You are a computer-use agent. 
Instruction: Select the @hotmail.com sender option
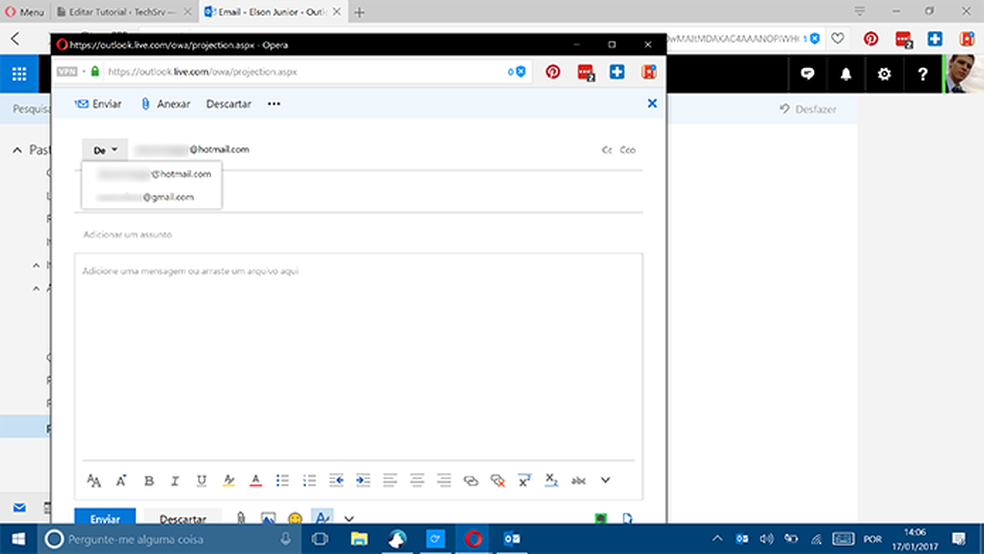click(152, 174)
